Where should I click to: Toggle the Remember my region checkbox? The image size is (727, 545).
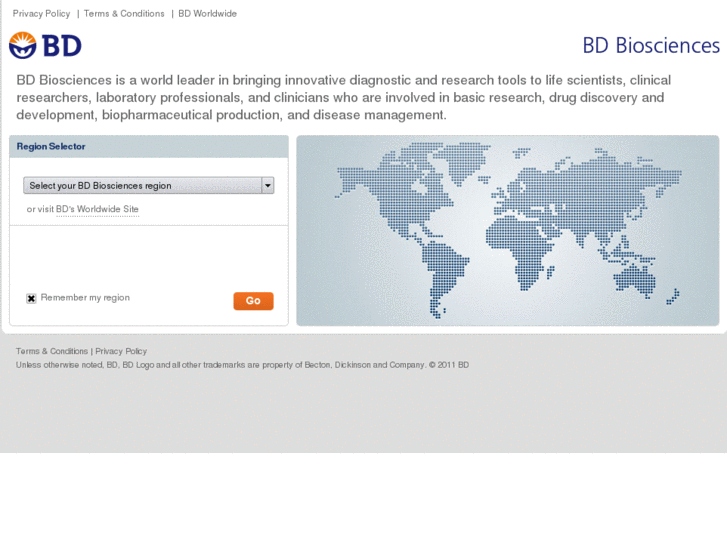tap(31, 298)
